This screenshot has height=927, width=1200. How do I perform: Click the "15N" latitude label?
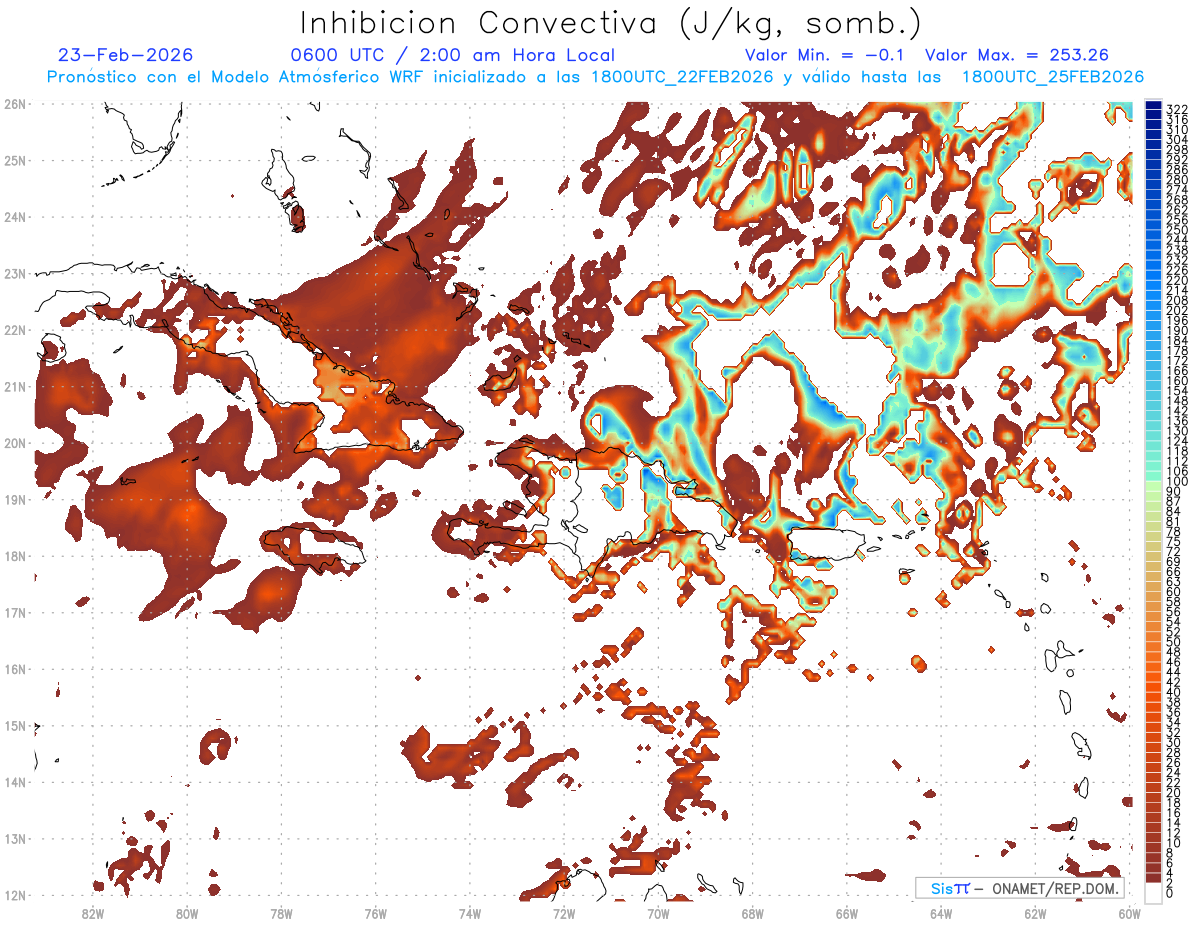pos(14,725)
